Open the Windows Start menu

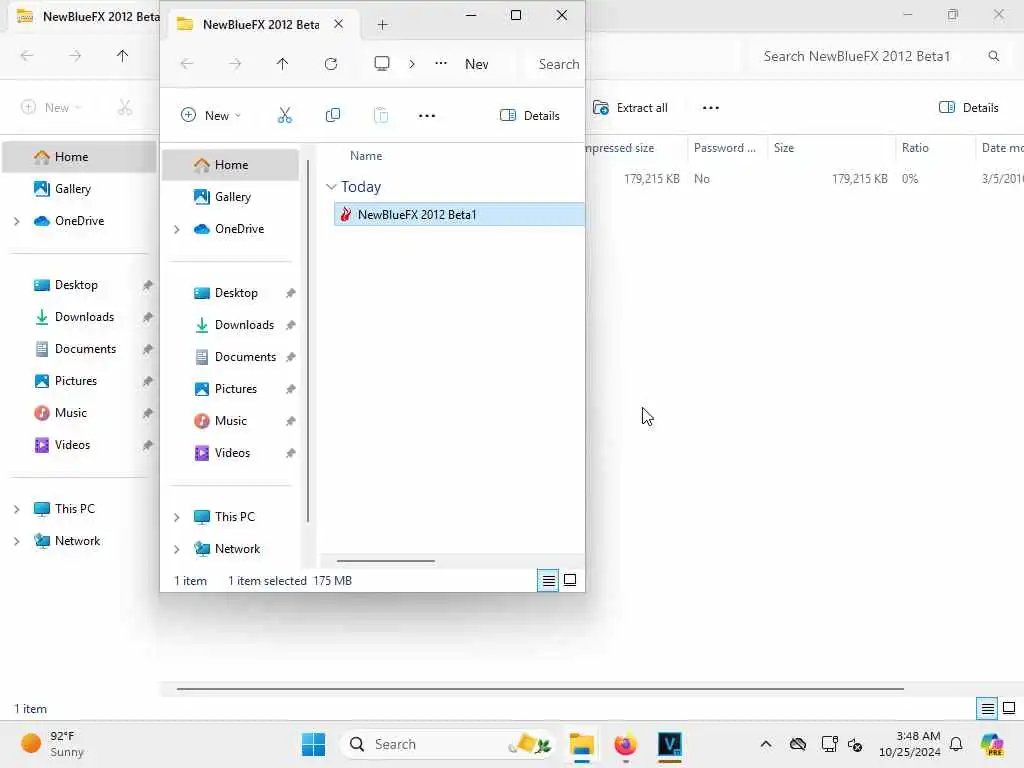pyautogui.click(x=313, y=744)
